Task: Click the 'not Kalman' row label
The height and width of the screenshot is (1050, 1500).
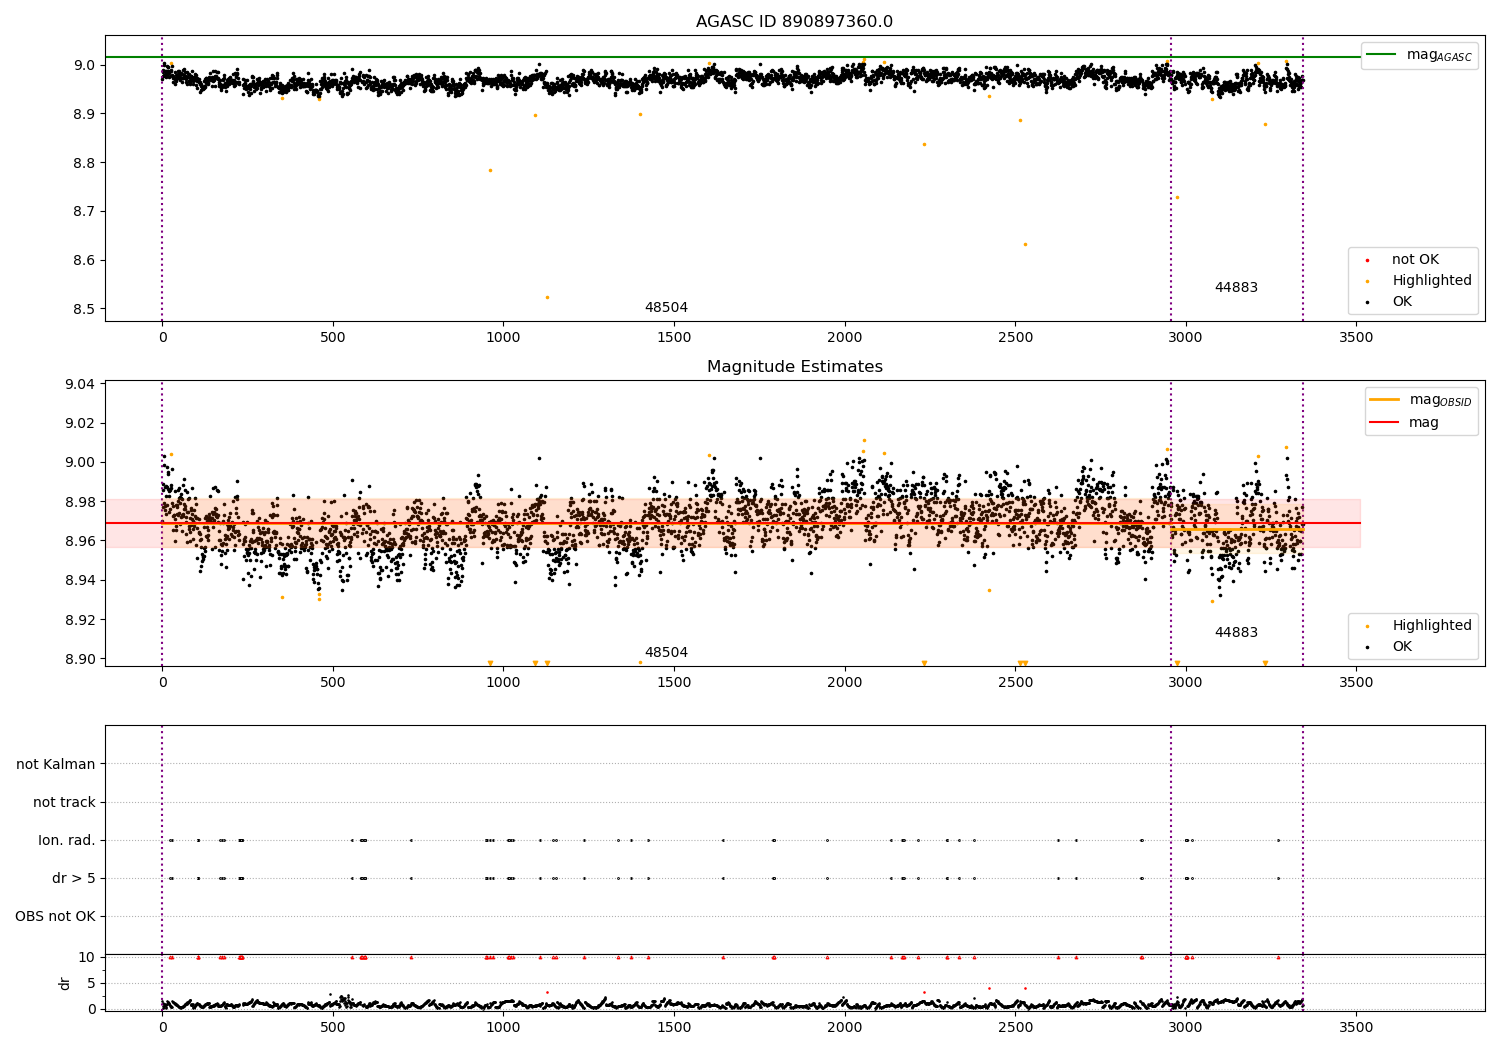Action: (56, 765)
